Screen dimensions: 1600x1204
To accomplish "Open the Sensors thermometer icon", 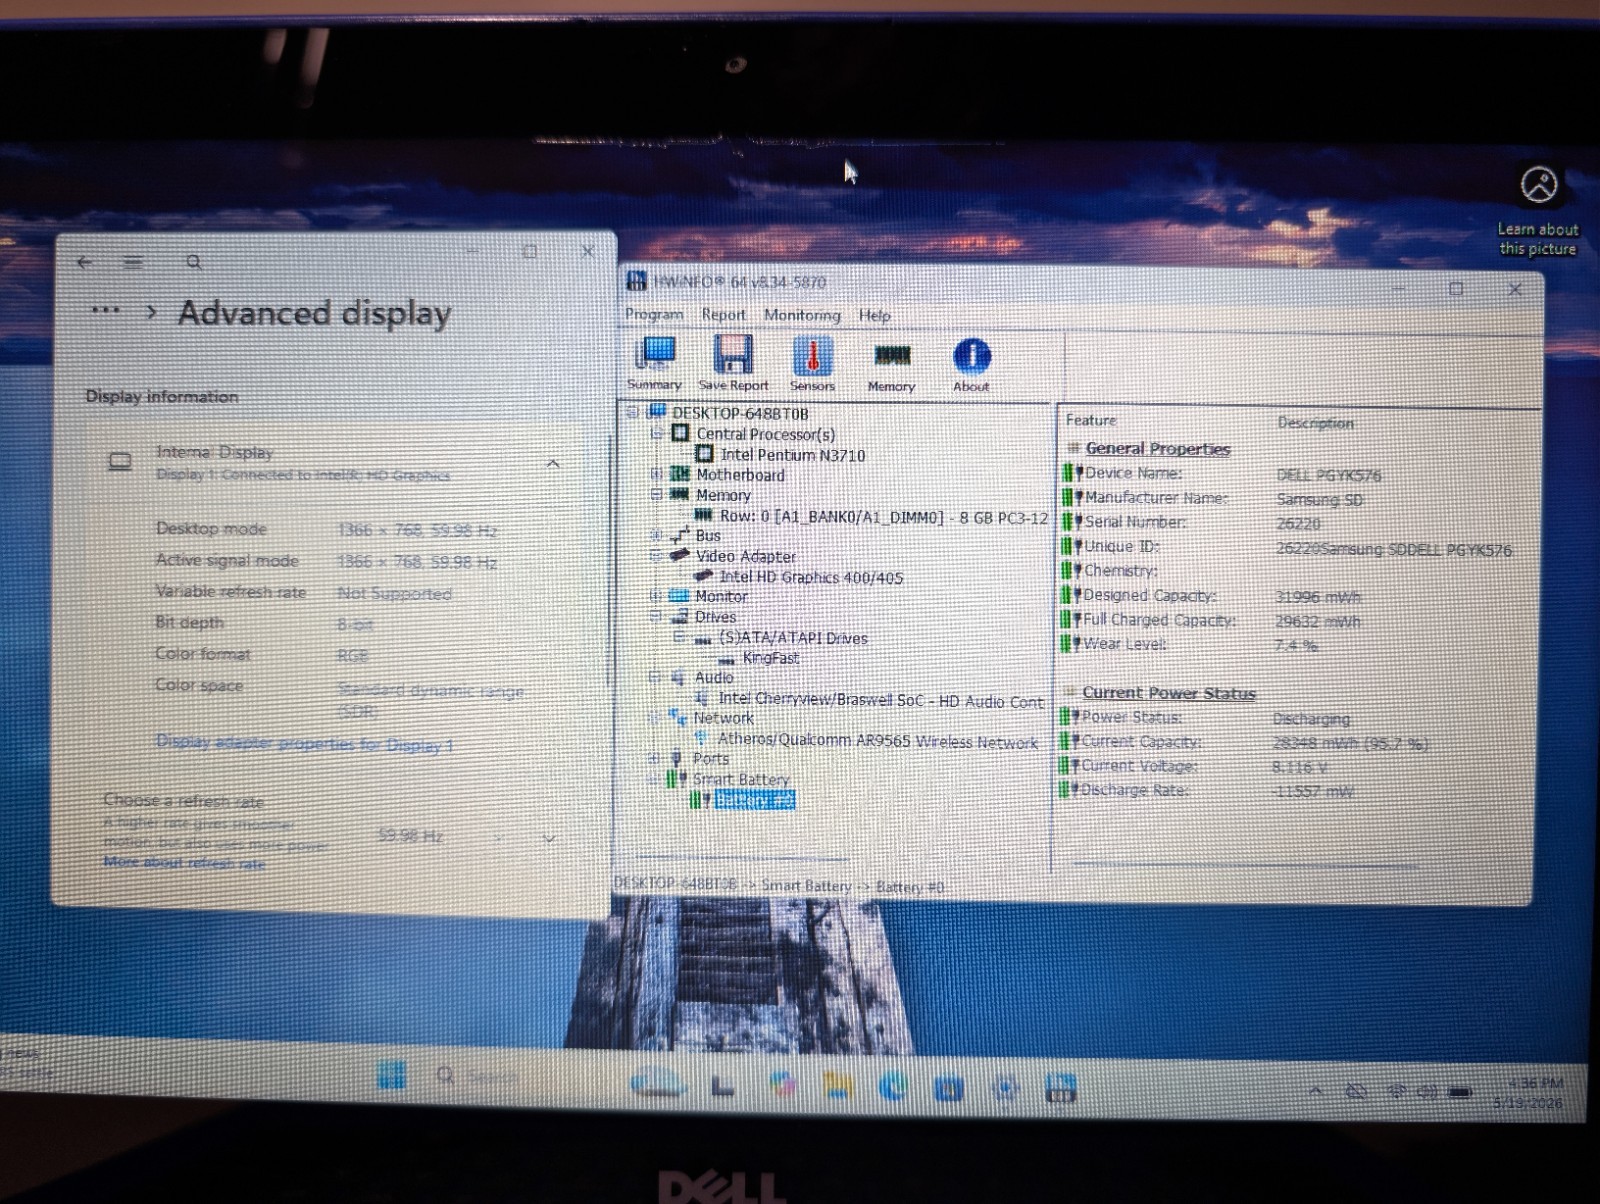I will [x=812, y=363].
